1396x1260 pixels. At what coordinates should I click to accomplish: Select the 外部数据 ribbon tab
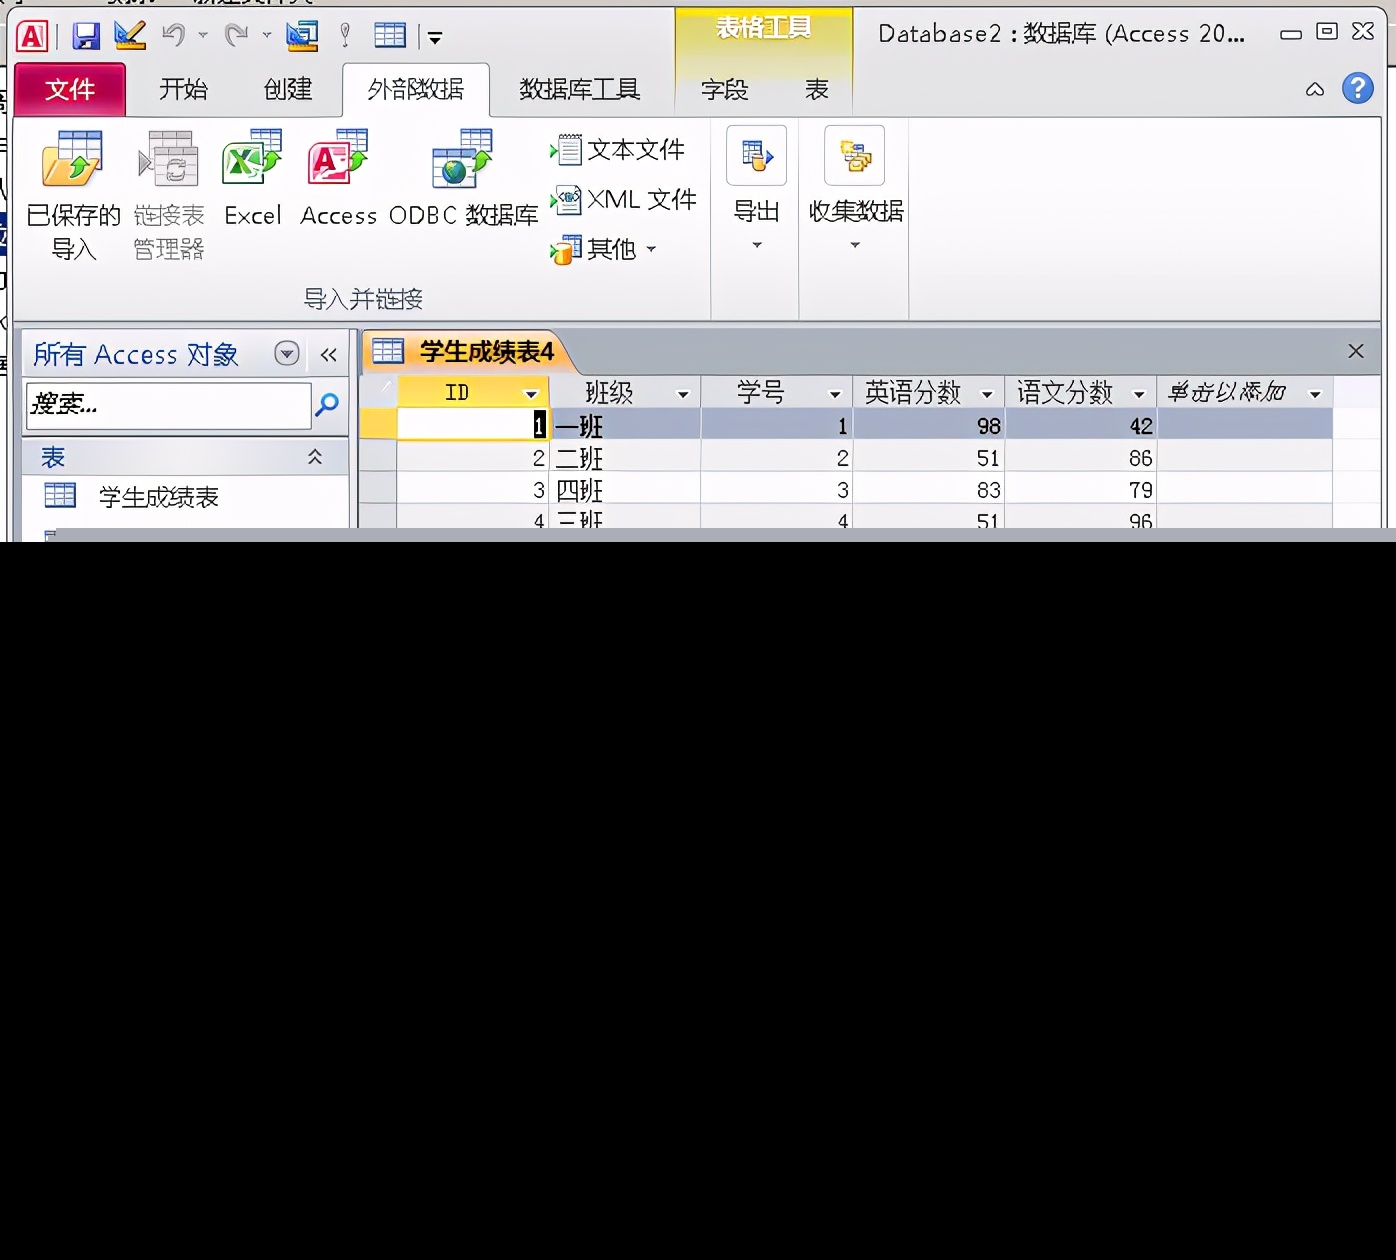tap(416, 89)
